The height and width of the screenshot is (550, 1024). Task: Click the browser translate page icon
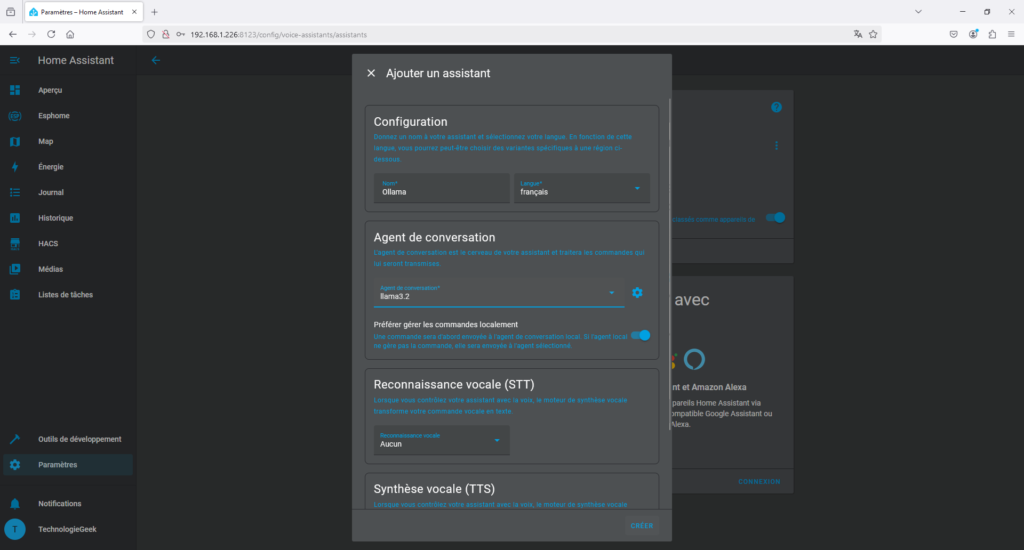click(x=857, y=33)
